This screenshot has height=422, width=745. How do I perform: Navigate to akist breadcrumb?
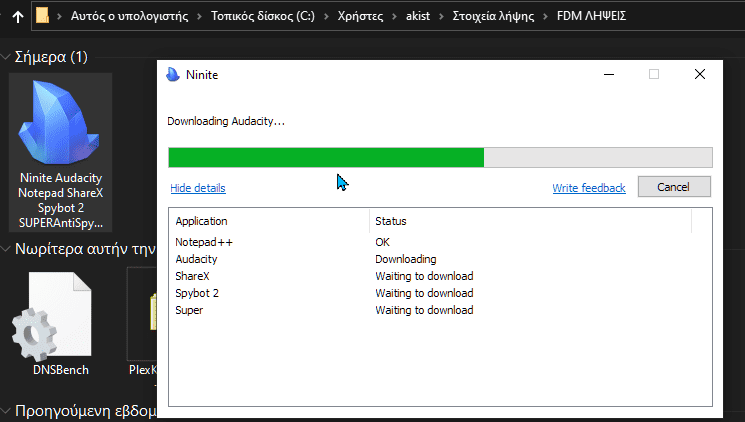pos(418,16)
